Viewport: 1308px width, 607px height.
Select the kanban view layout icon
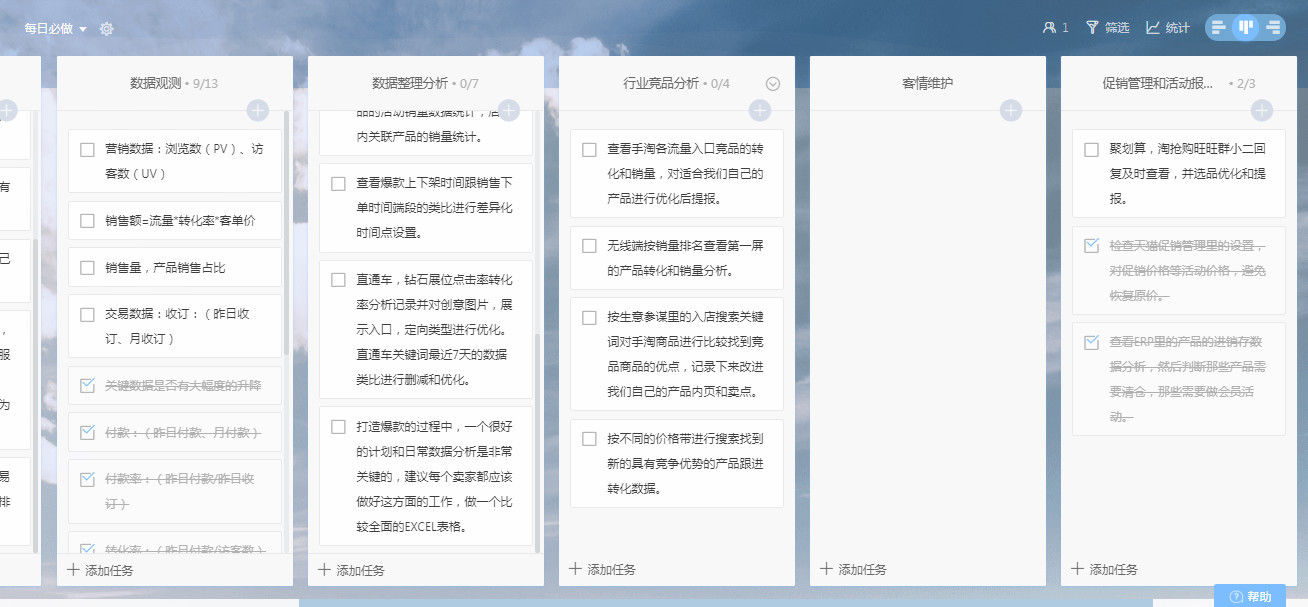[x=1245, y=26]
